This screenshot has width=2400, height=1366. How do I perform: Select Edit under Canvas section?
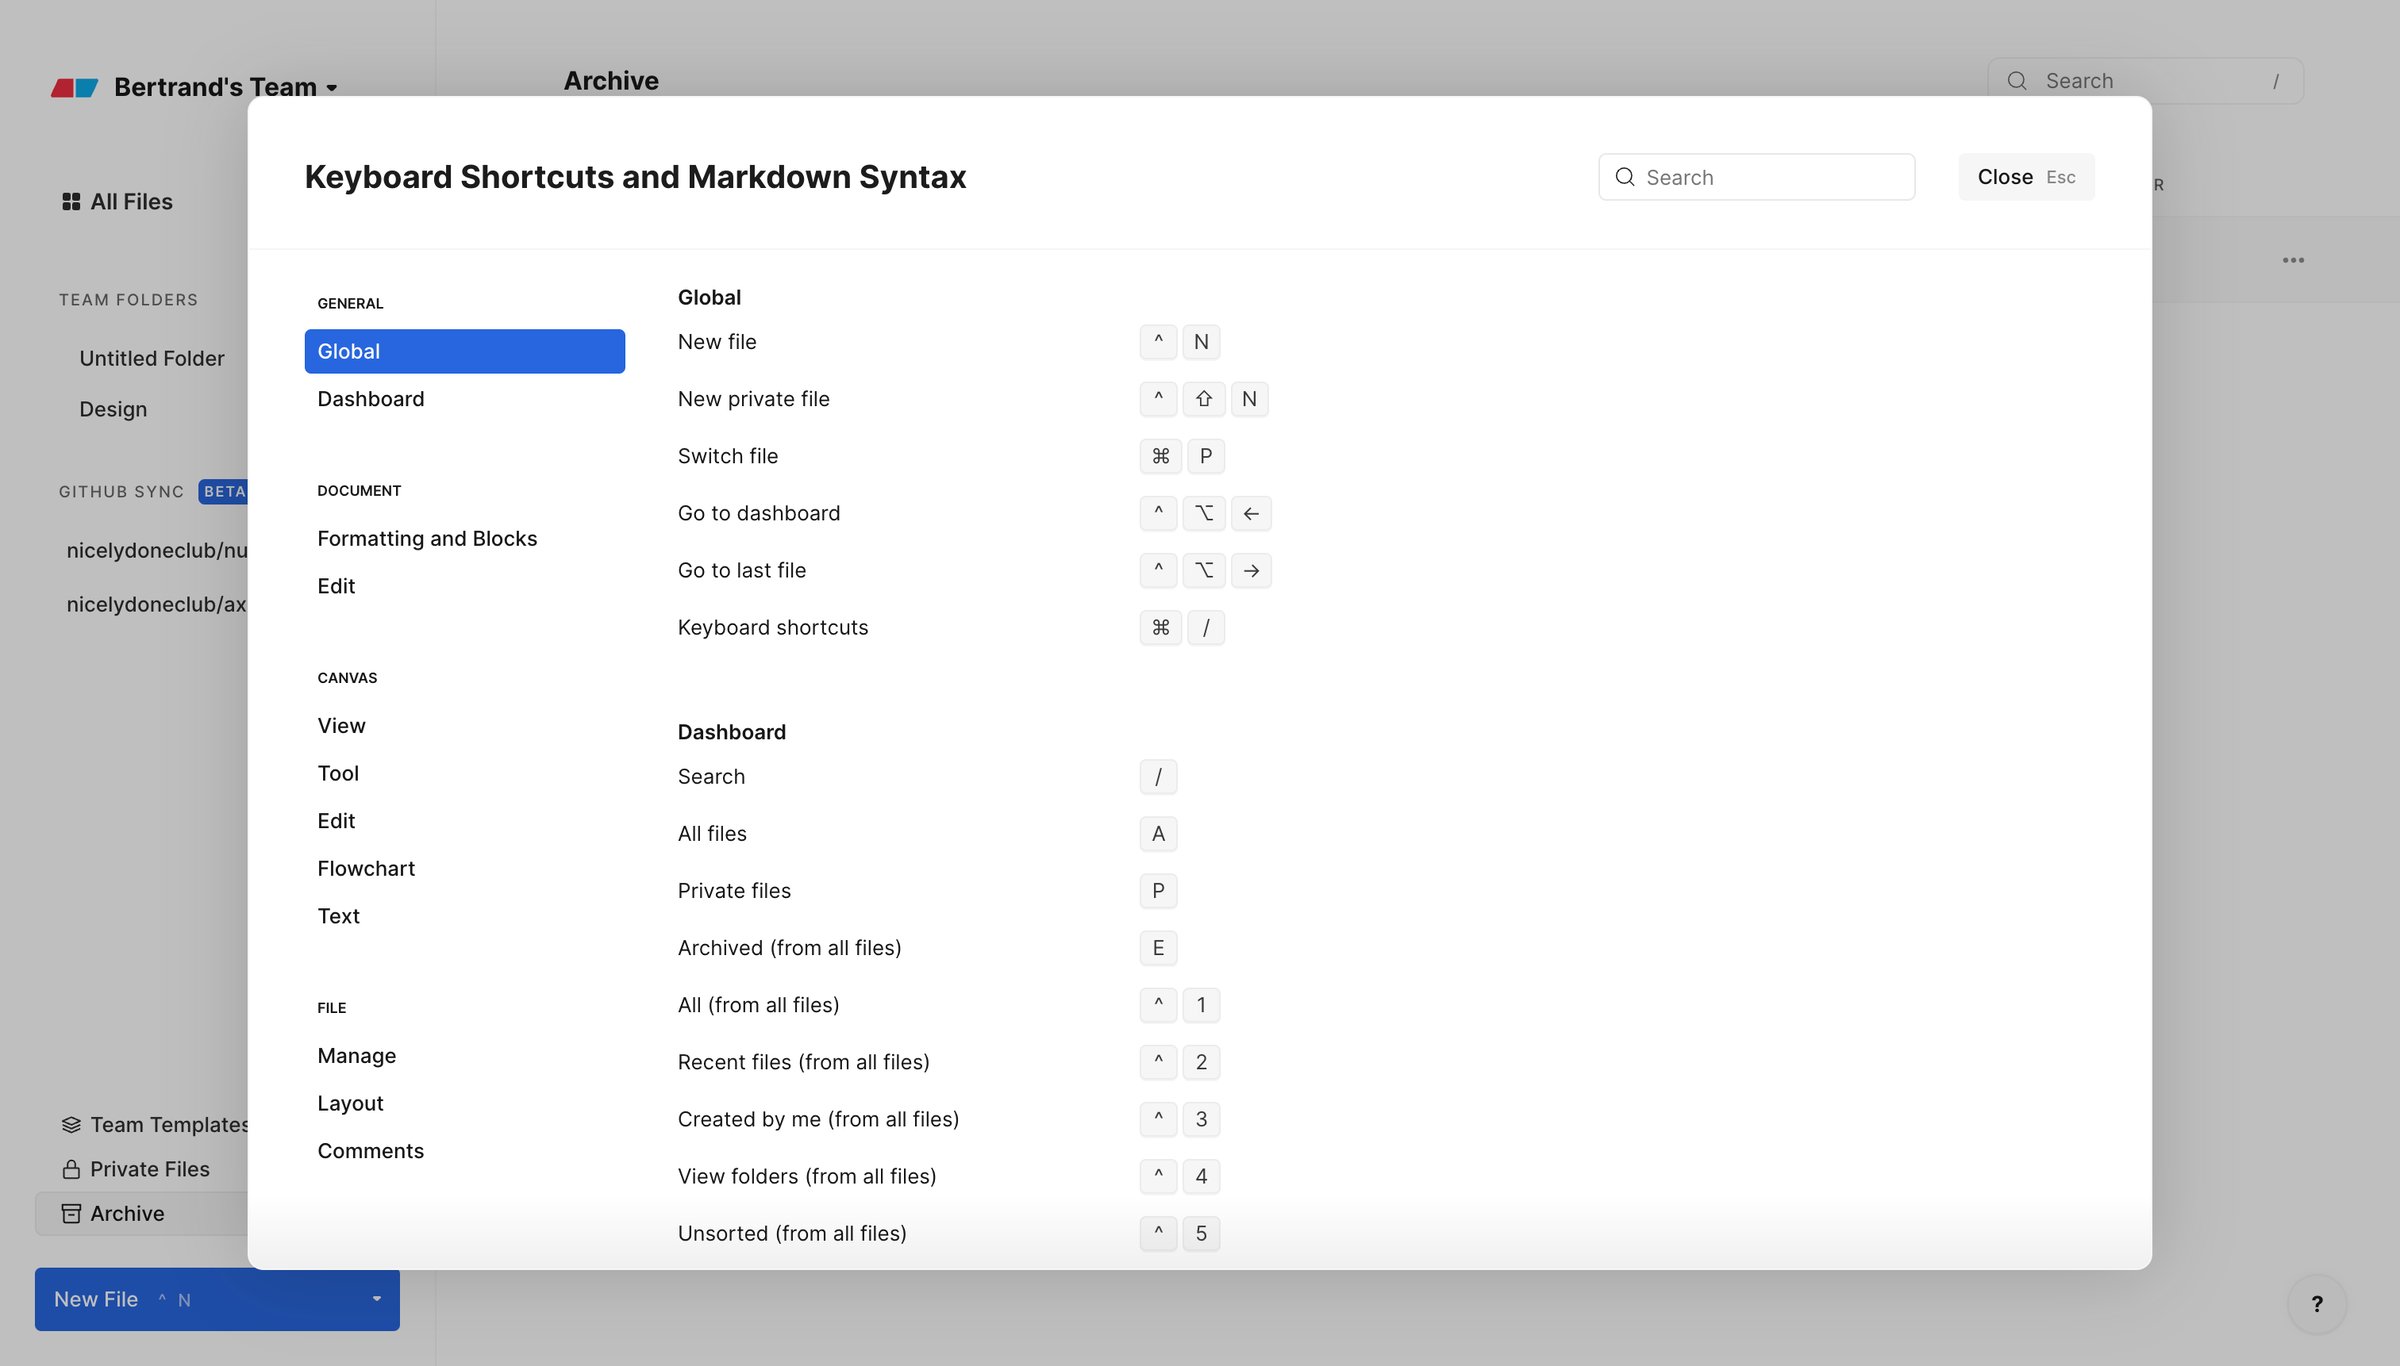coord(336,821)
